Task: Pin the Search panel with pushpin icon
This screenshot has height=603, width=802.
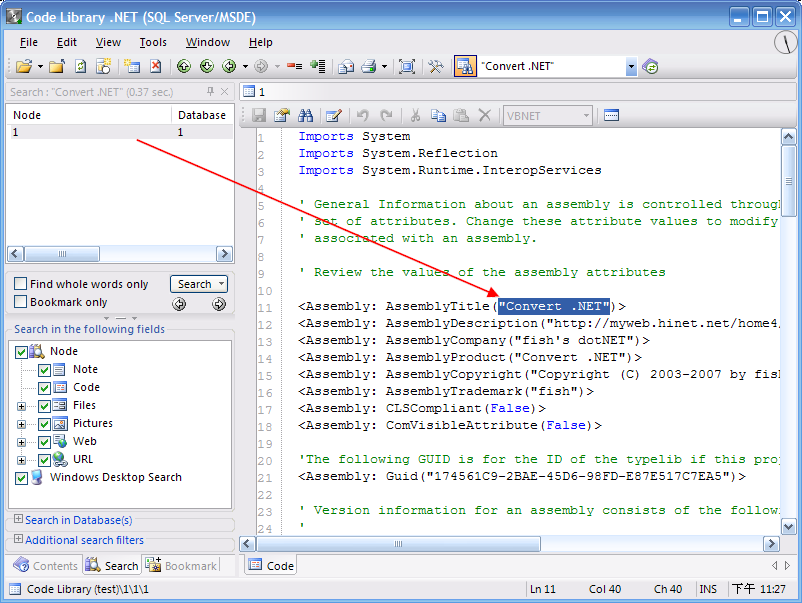Action: coord(210,92)
